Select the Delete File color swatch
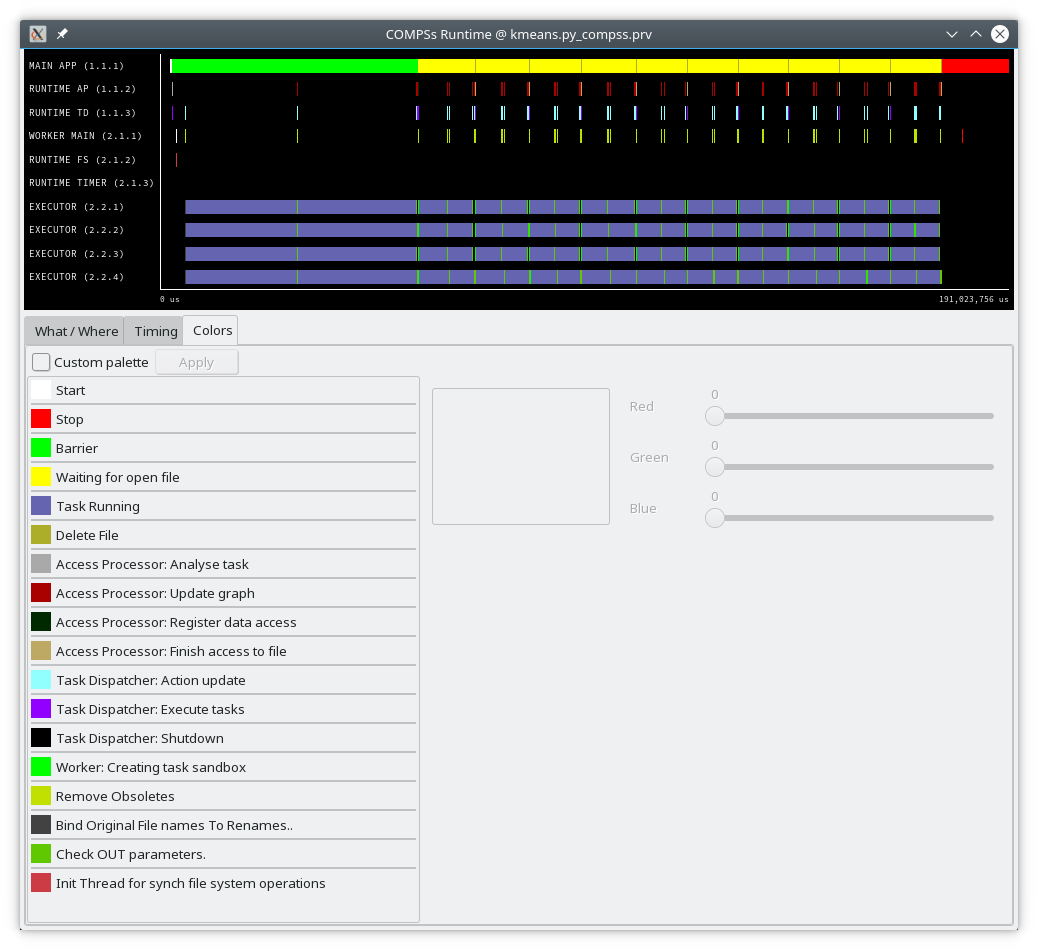 click(x=41, y=535)
